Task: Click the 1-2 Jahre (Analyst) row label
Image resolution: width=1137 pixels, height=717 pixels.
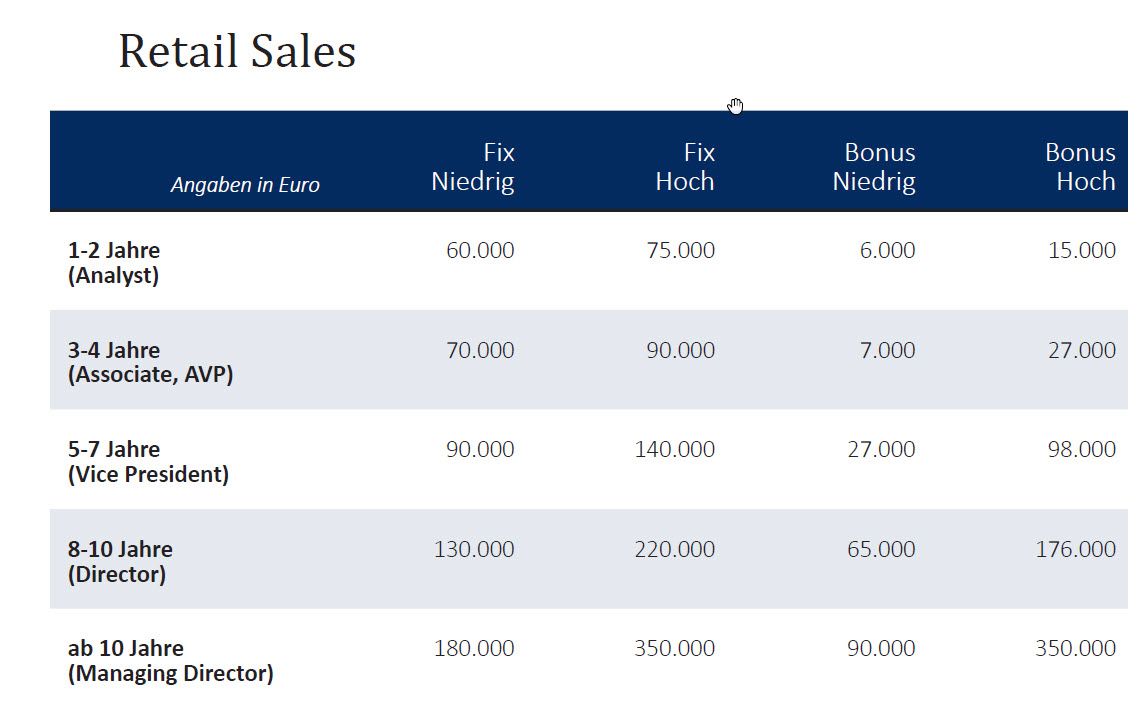Action: pos(114,263)
